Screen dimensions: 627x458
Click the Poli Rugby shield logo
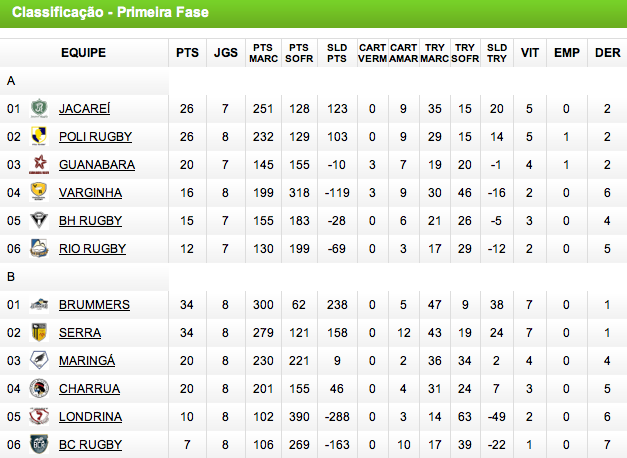click(x=39, y=136)
